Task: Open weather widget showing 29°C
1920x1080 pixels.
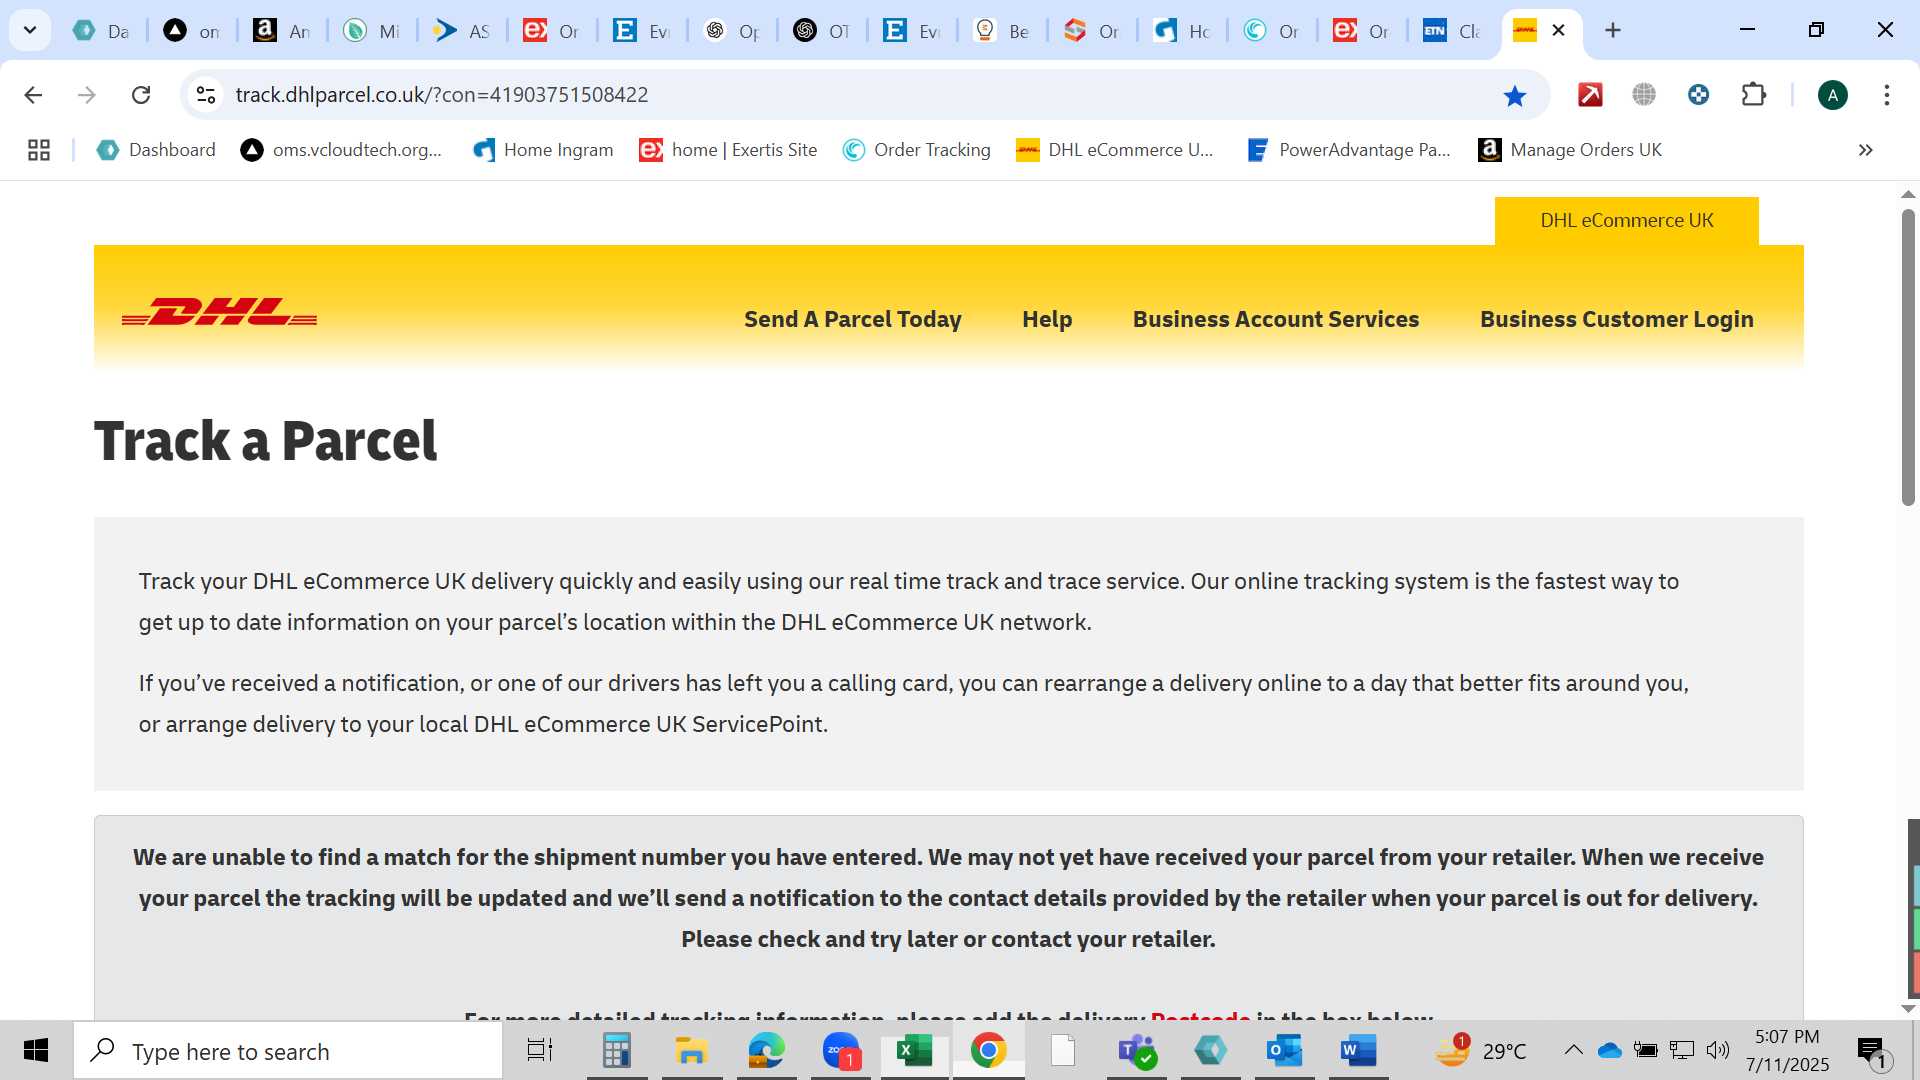Action: [1482, 1050]
